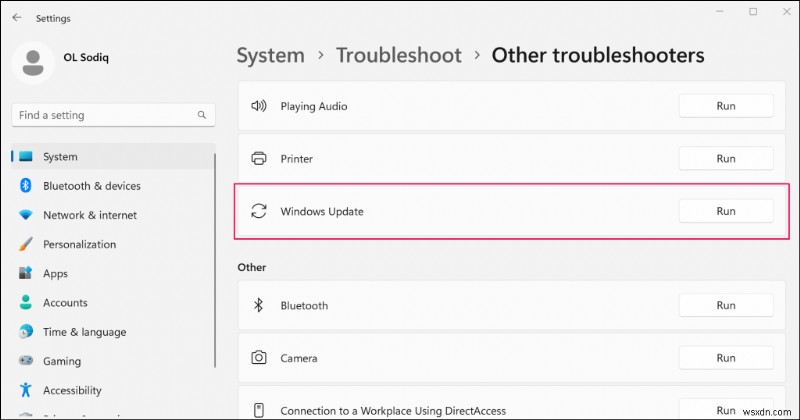Viewport: 800px width, 420px height.
Task: Minimize the Settings window
Action: pyautogui.click(x=719, y=12)
